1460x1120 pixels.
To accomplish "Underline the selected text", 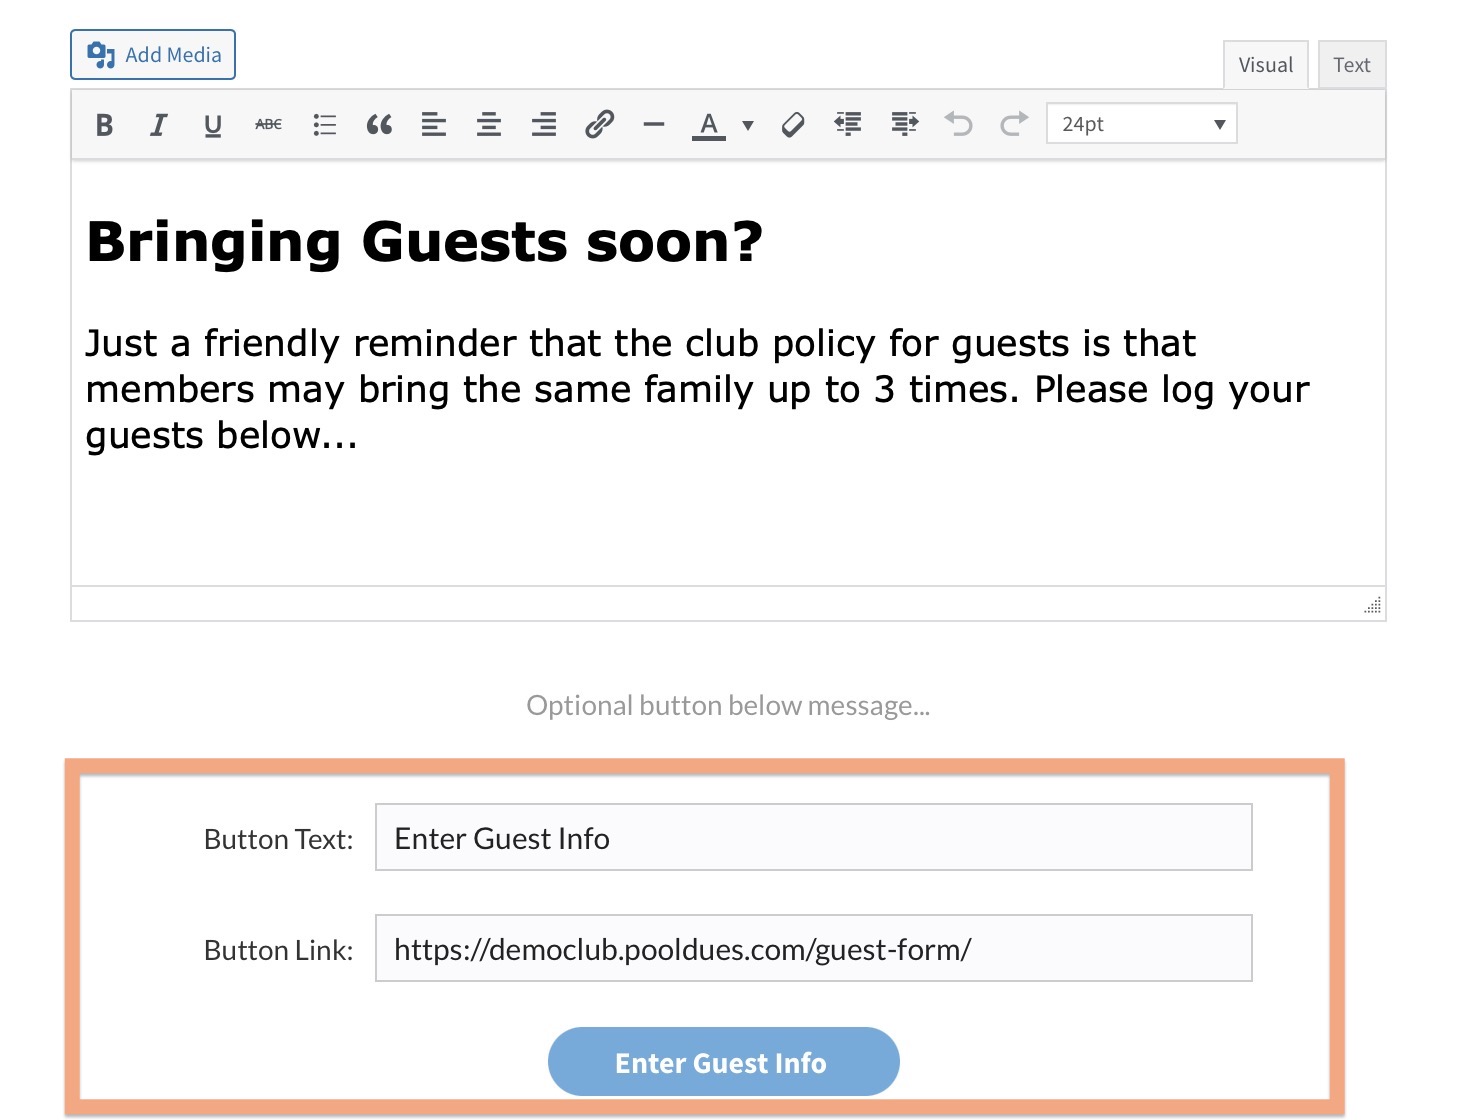I will 212,125.
